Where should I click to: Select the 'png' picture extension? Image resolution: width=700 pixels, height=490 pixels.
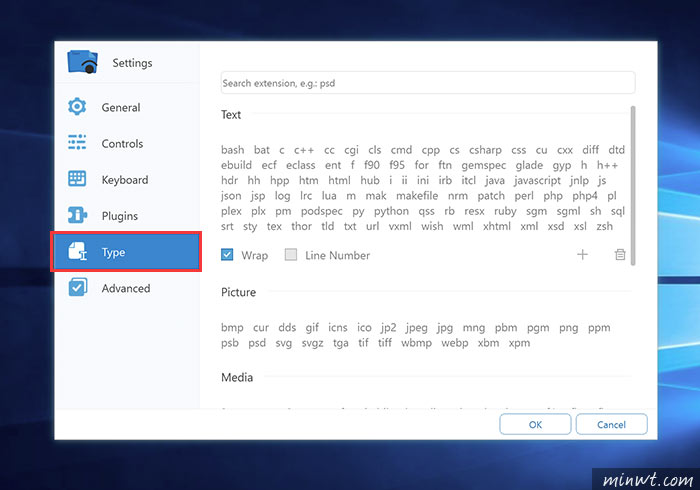[568, 328]
